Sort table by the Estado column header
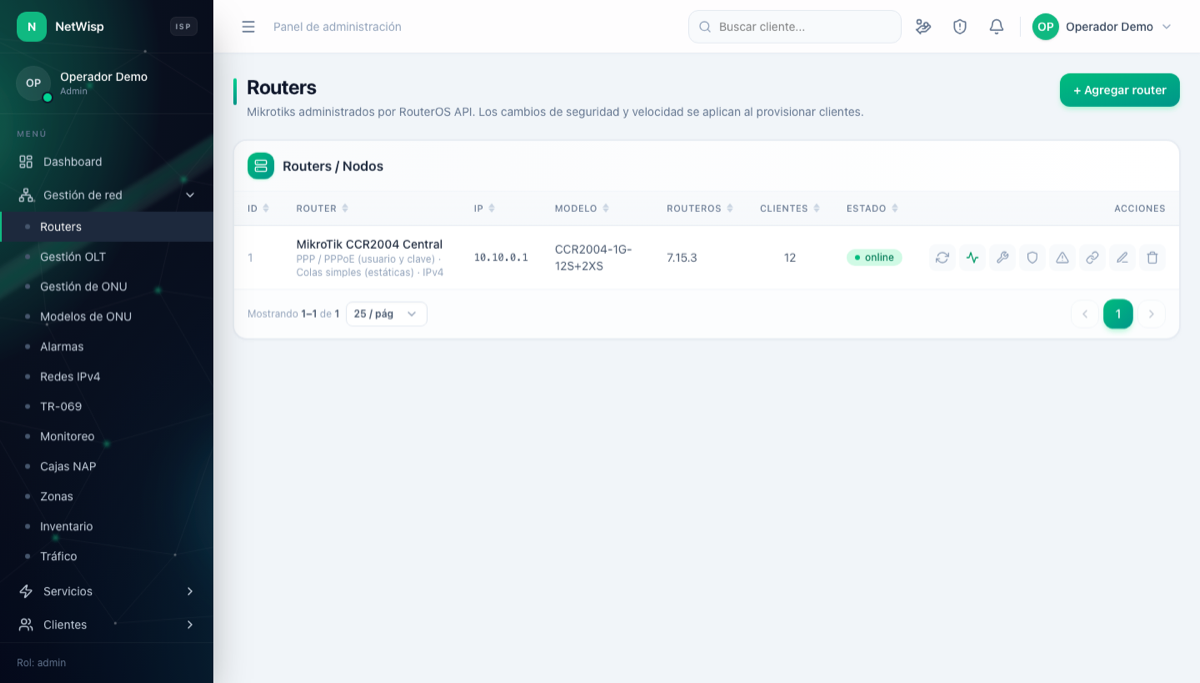The image size is (1200, 683). click(872, 208)
